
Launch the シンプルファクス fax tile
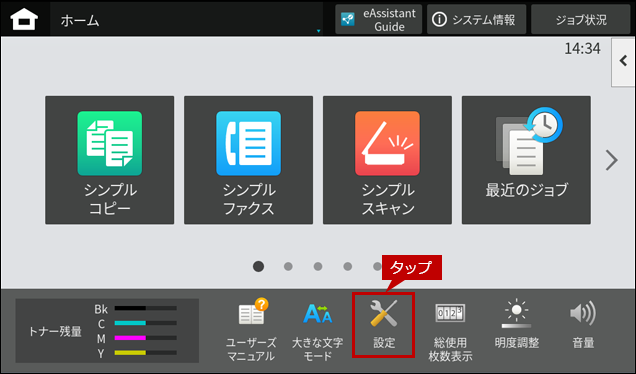[248, 160]
